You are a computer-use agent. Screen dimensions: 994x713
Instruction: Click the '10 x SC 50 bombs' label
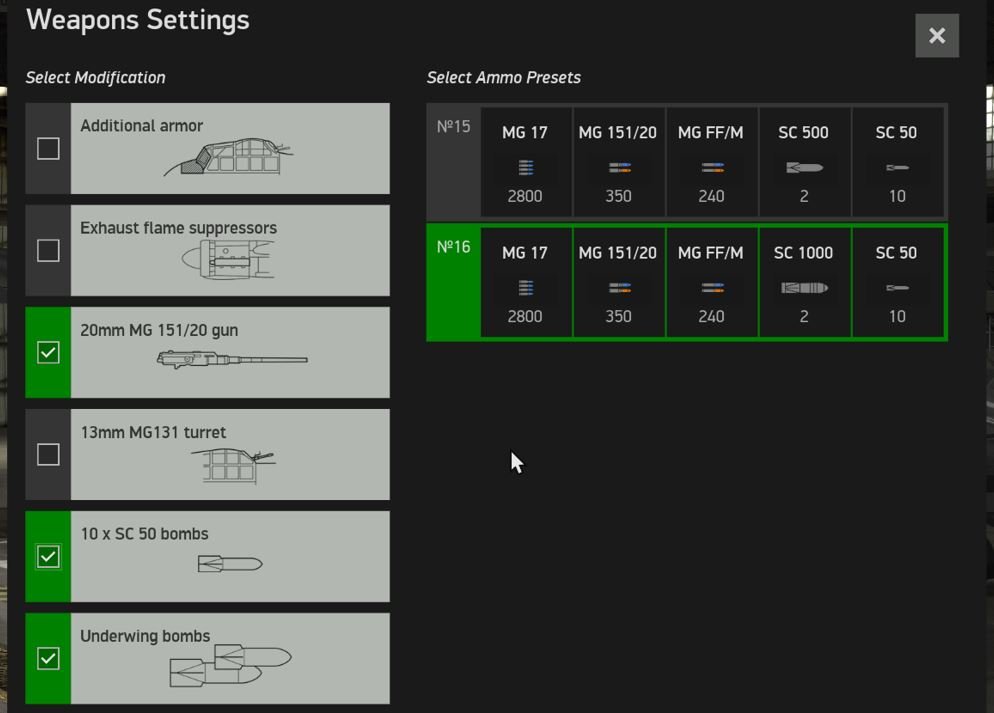click(145, 534)
